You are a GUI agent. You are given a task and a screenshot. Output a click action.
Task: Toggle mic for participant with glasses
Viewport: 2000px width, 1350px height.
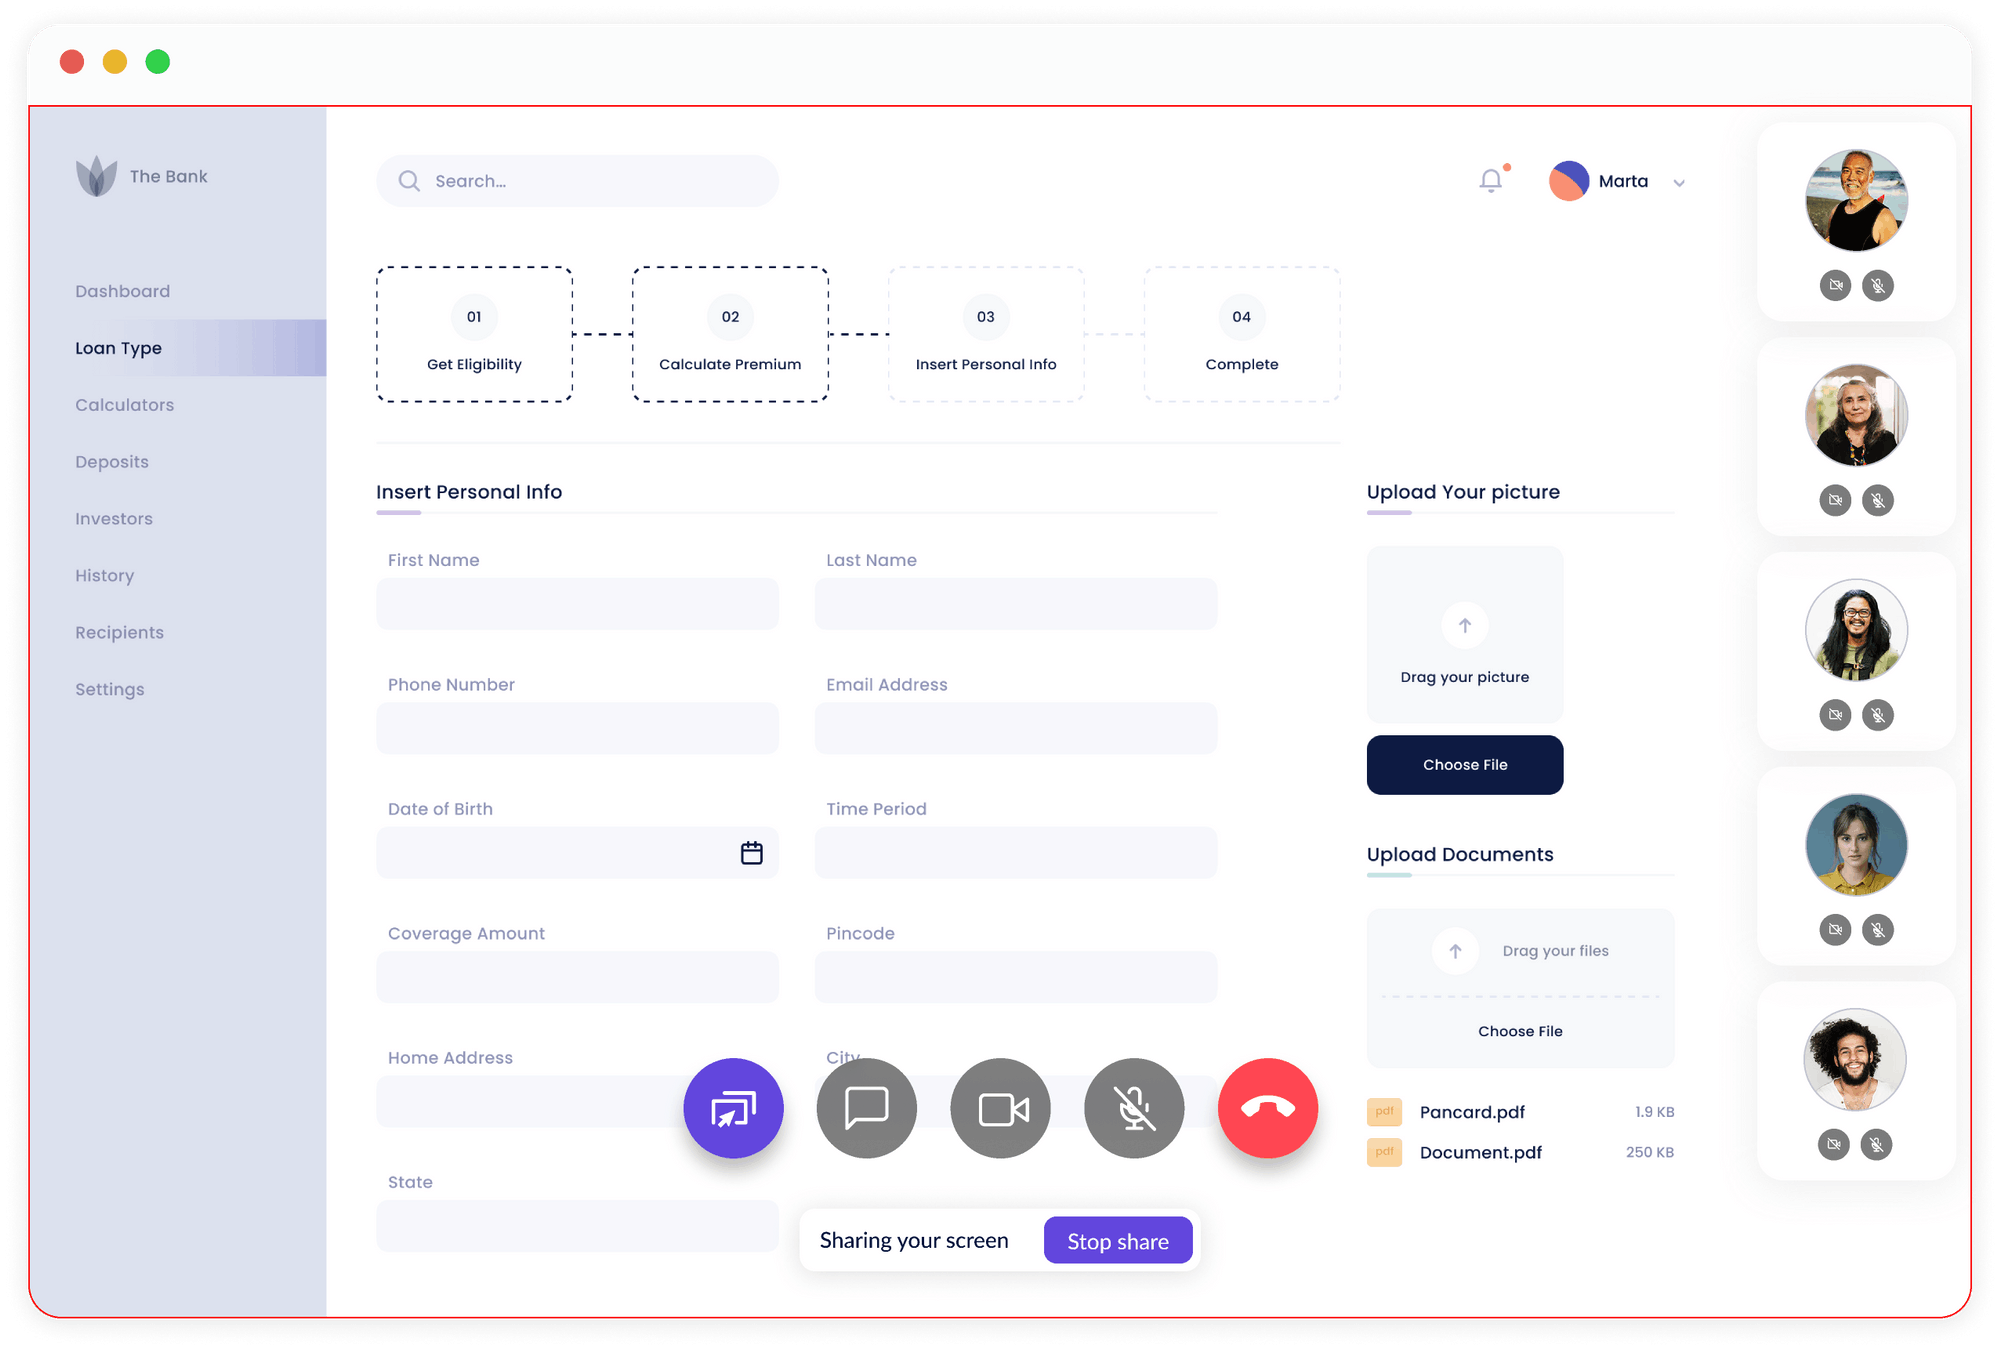1878,715
